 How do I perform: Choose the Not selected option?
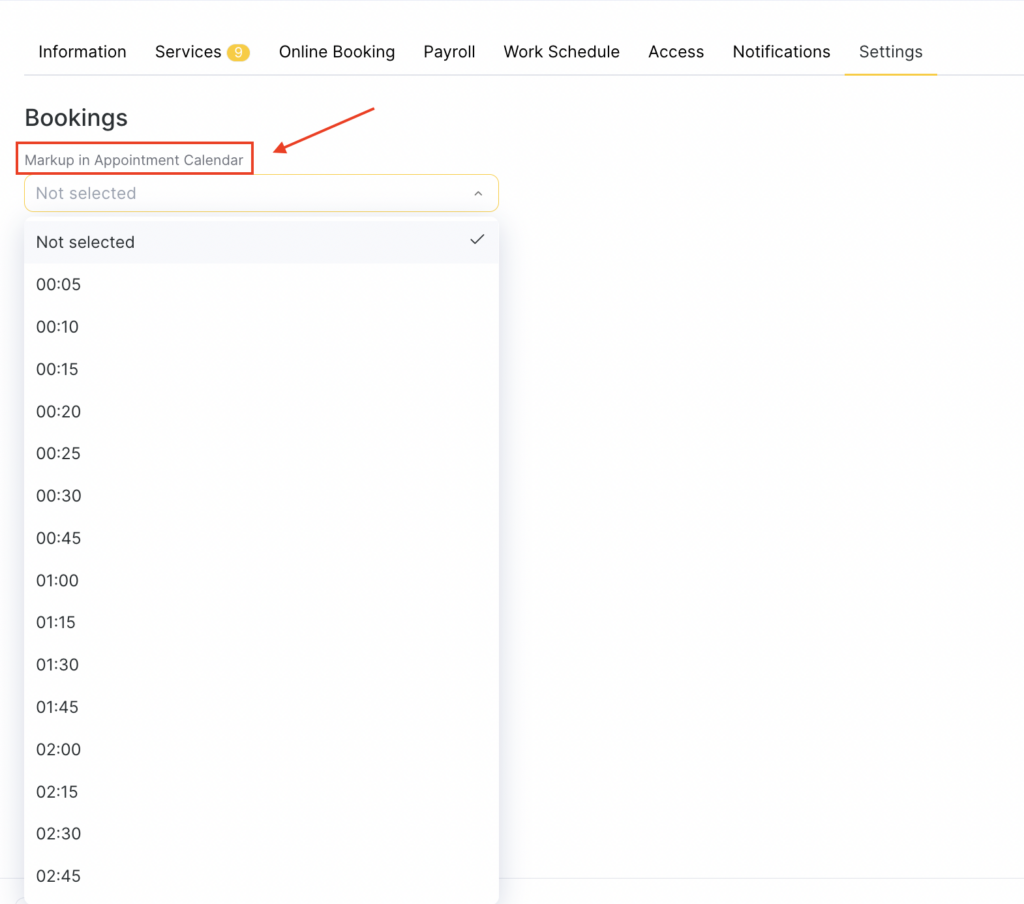tap(85, 242)
